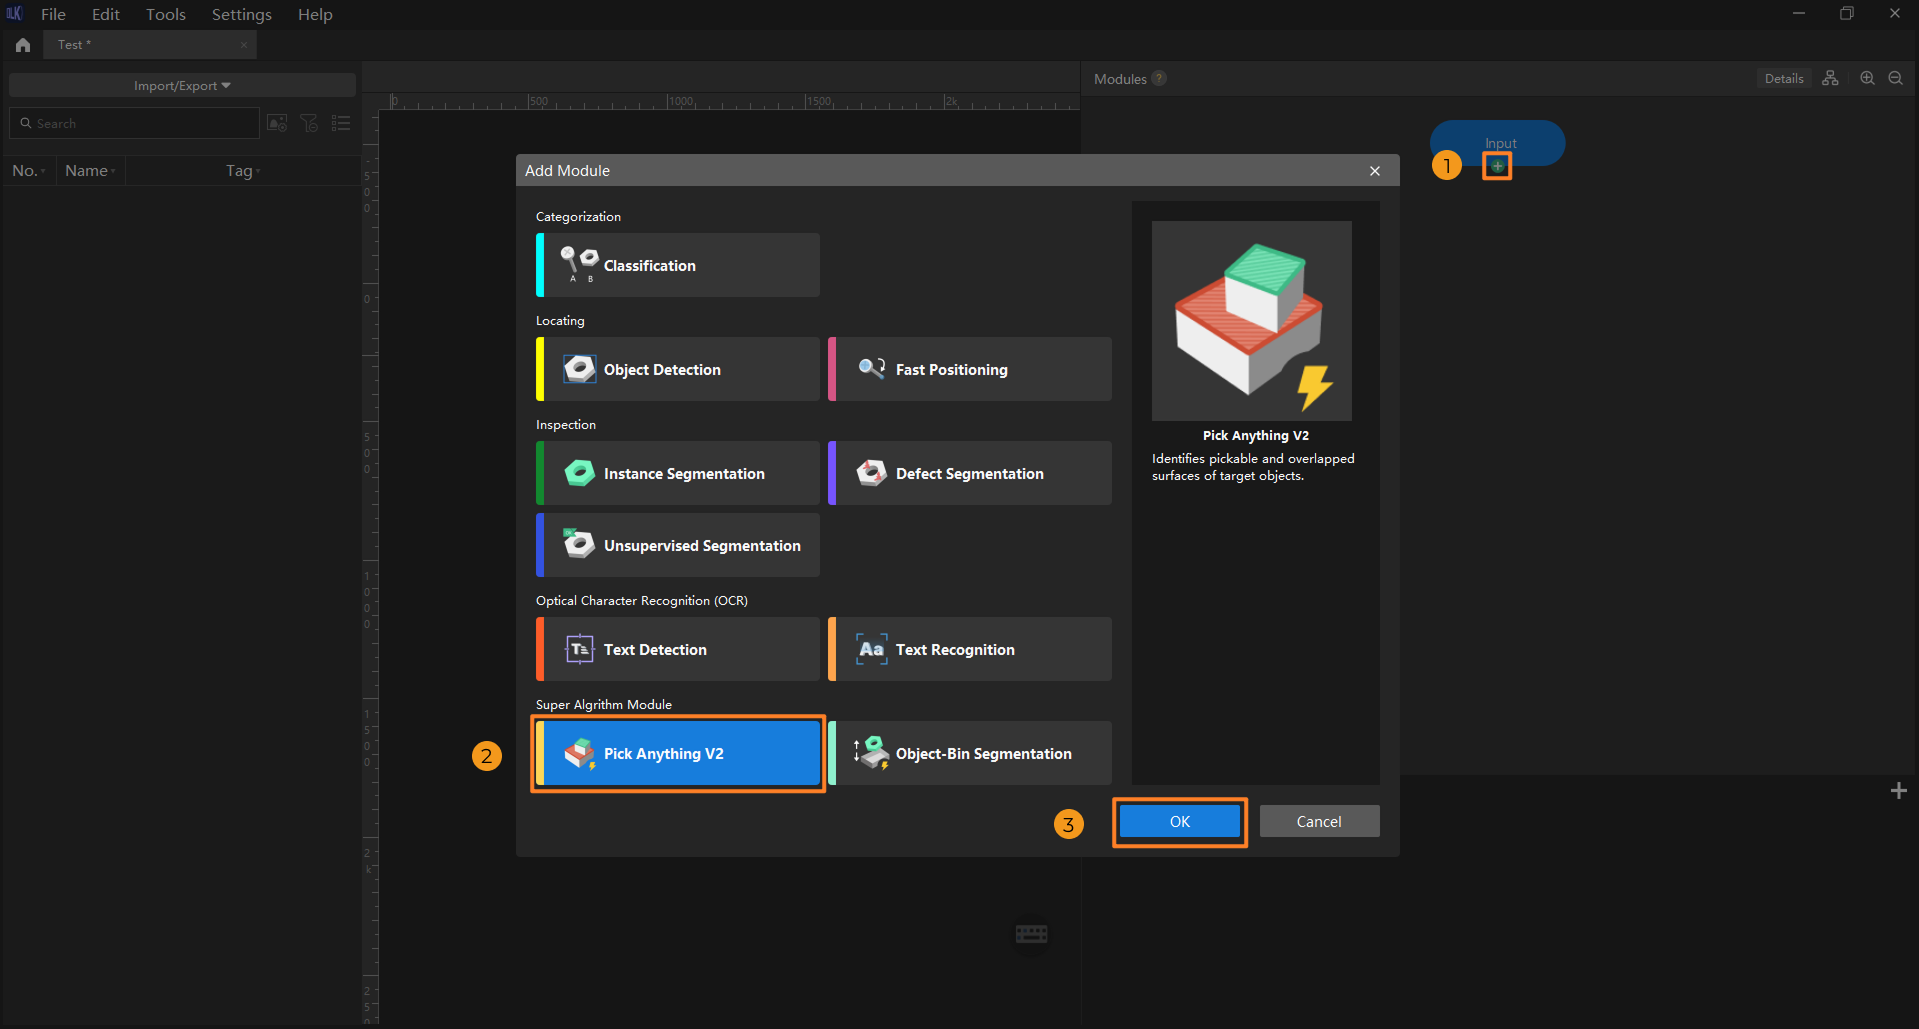Click the module hierarchy layout icon

[1830, 78]
